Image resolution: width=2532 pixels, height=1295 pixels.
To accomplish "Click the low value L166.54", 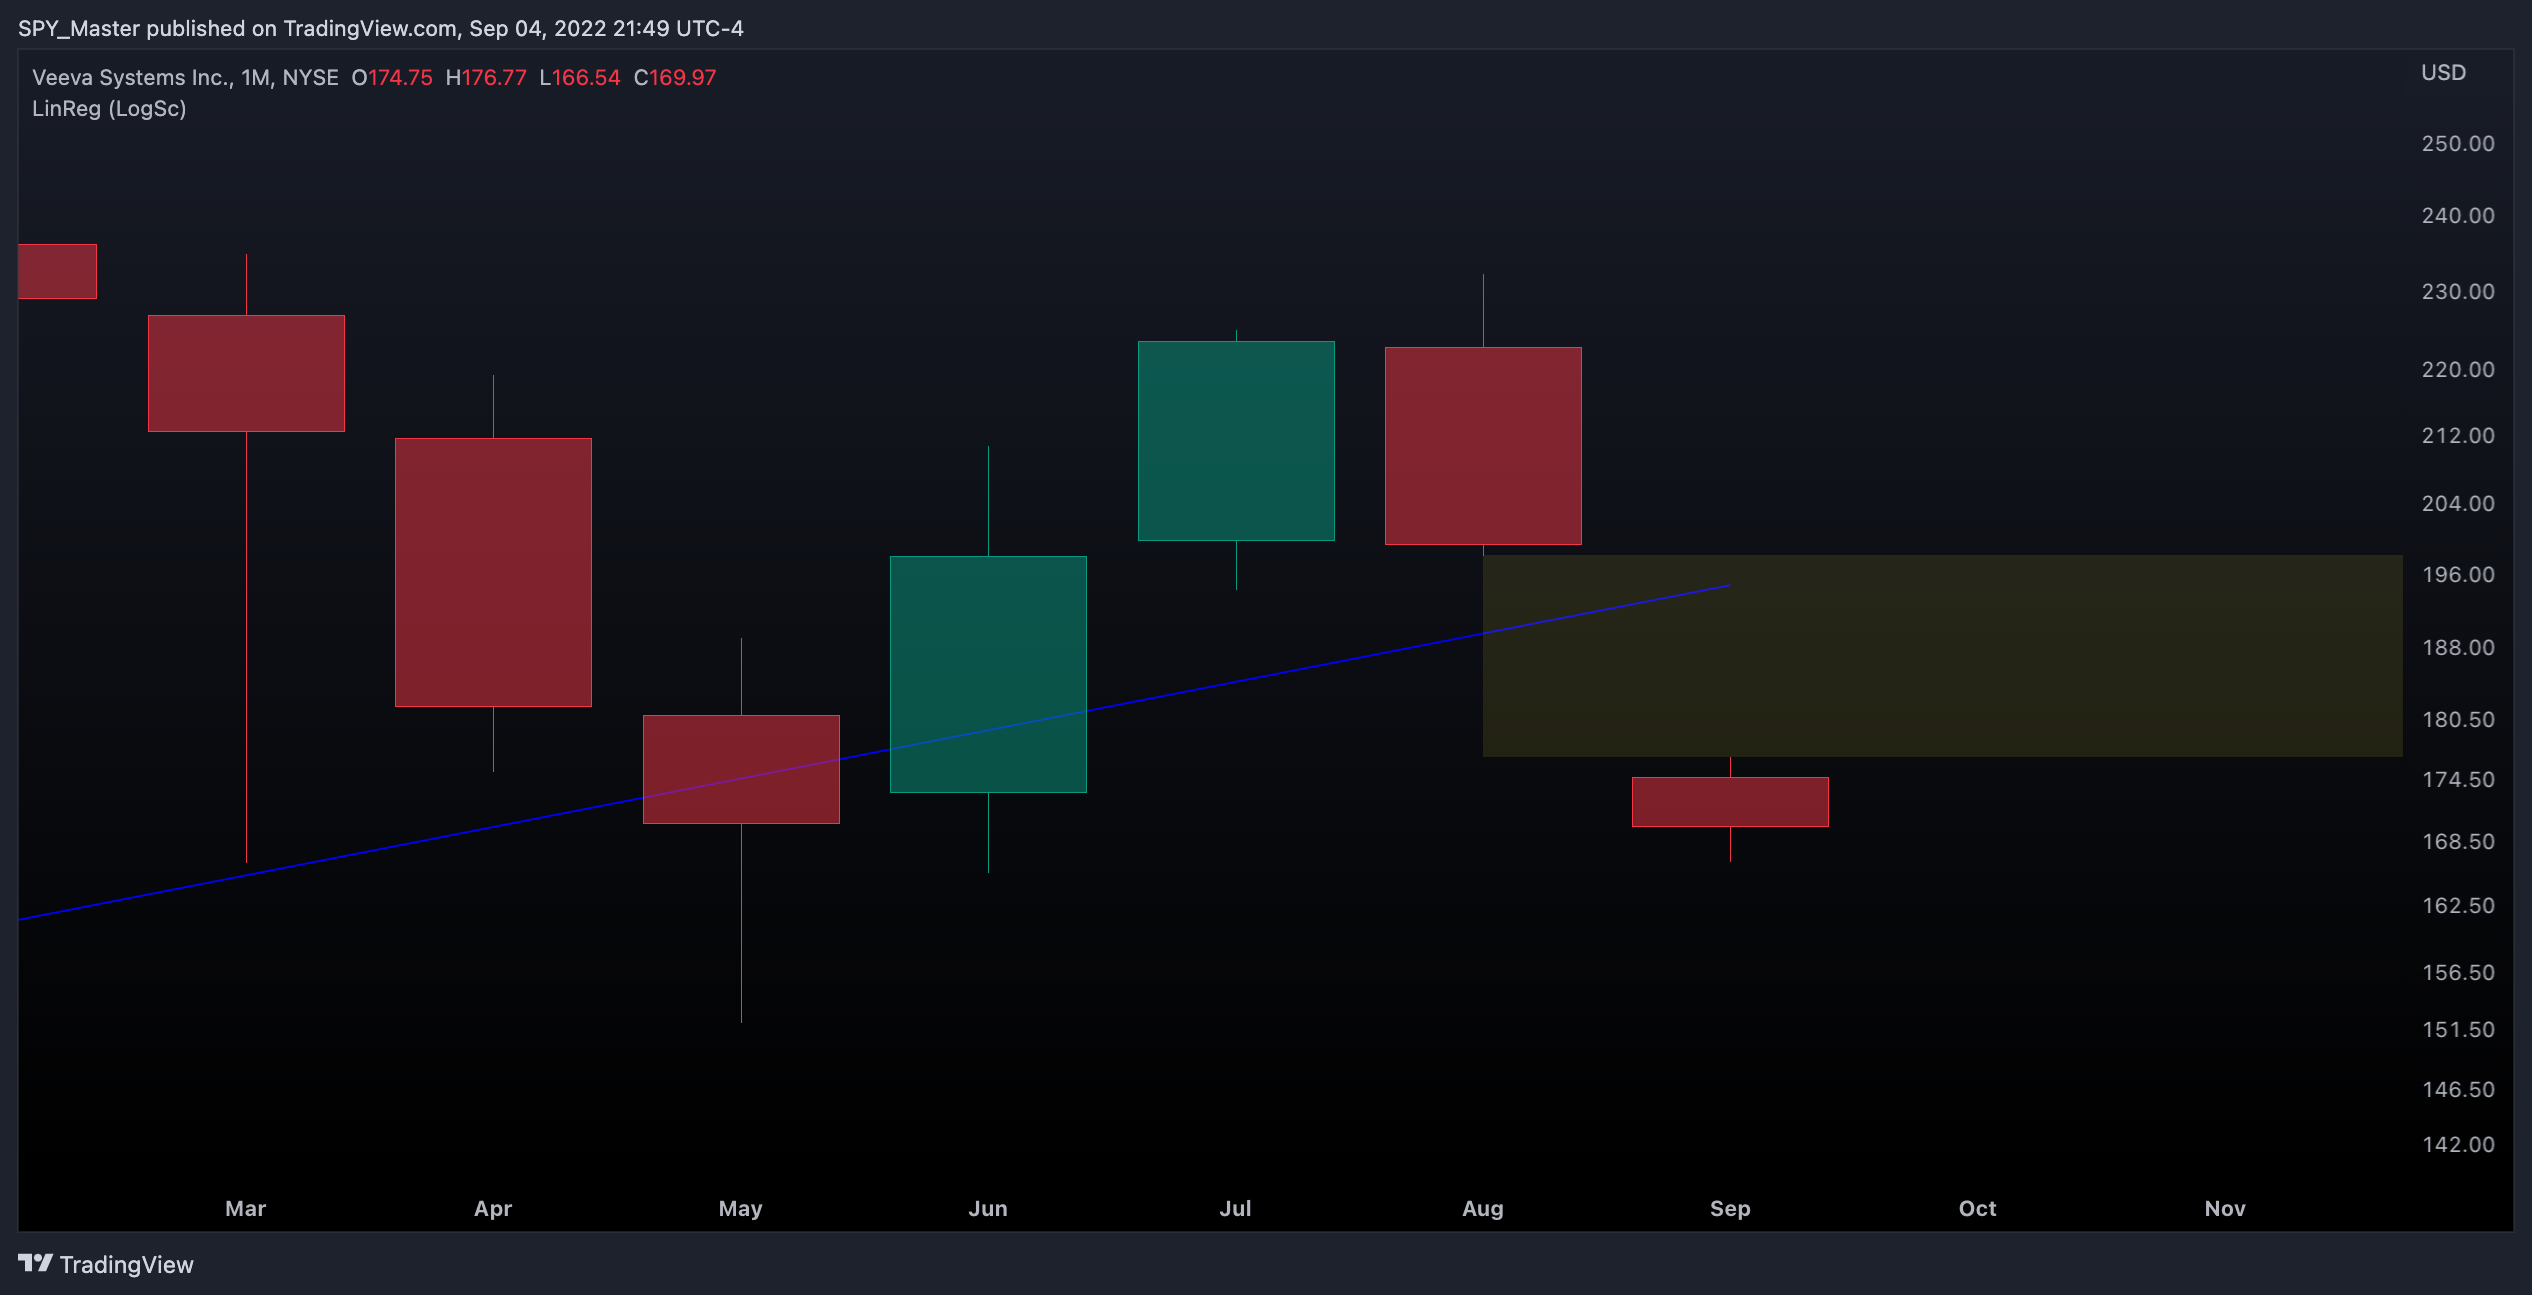I will click(x=580, y=78).
